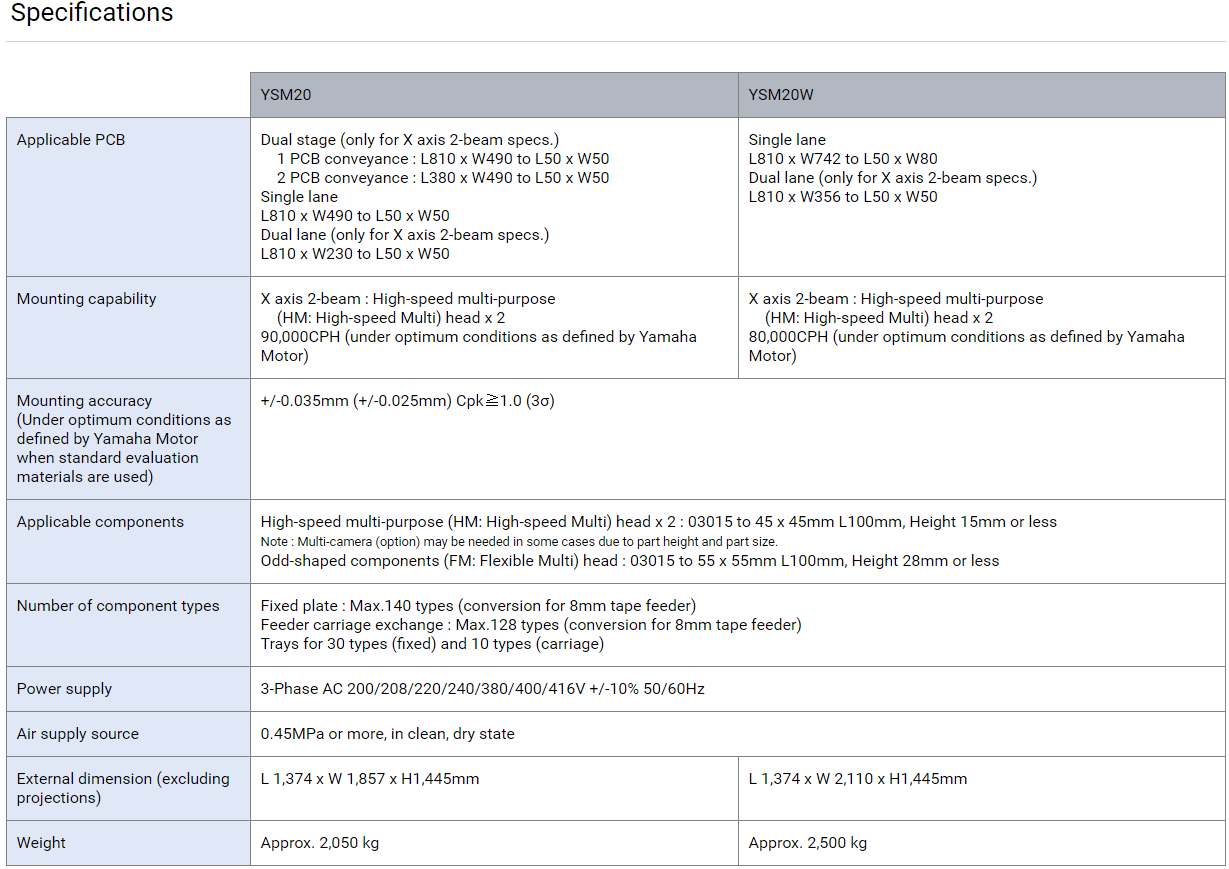This screenshot has height=869, width=1229.
Task: Click 'Approx. 2,500 kg' weight value
Action: 808,843
